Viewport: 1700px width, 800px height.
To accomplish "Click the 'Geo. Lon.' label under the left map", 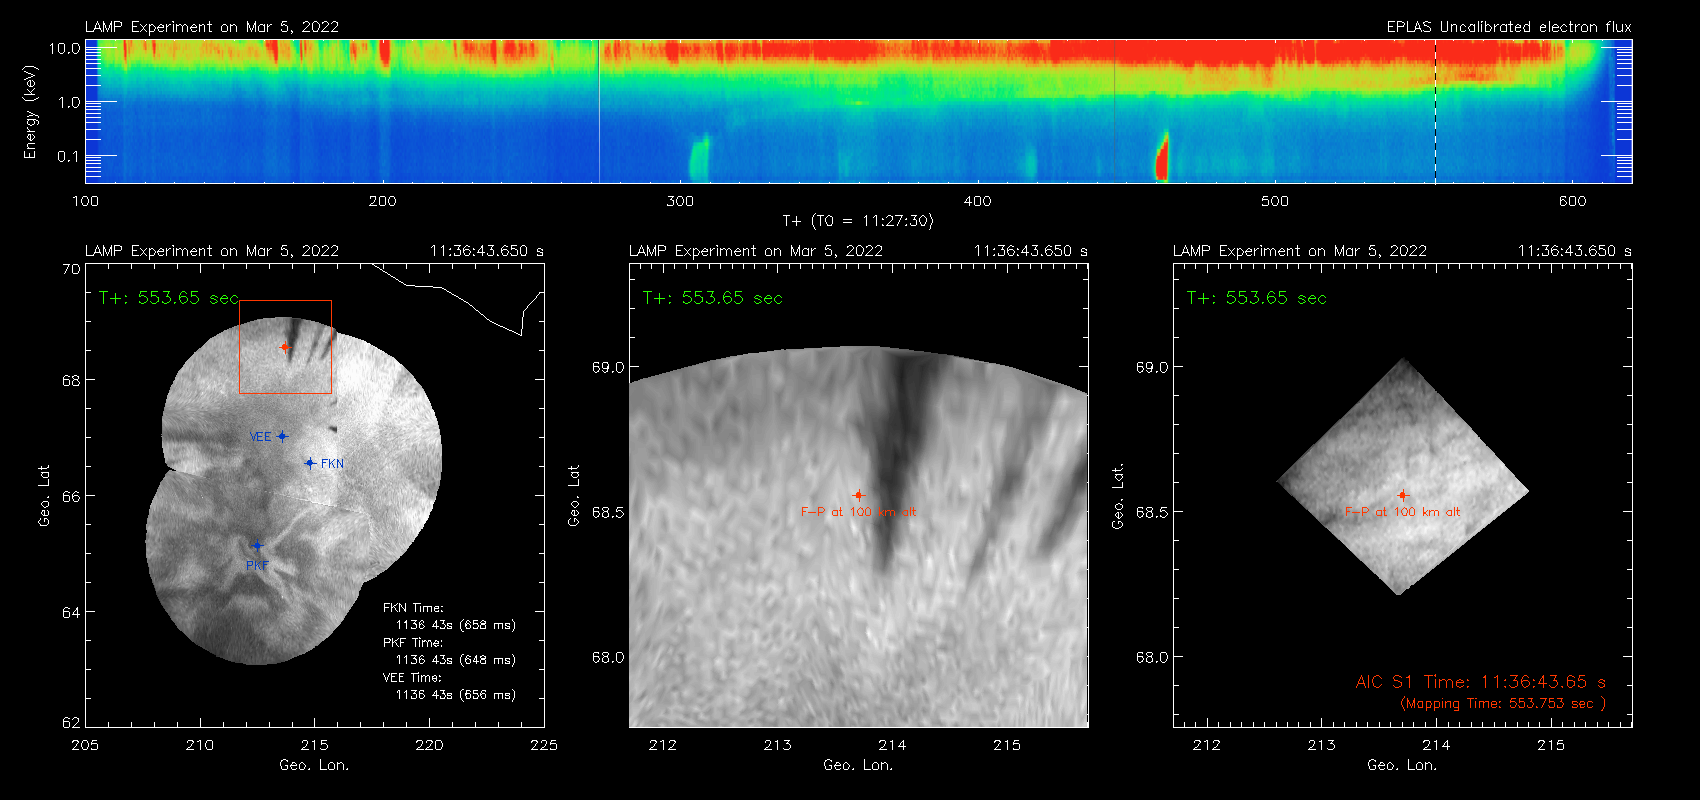I will [x=314, y=765].
